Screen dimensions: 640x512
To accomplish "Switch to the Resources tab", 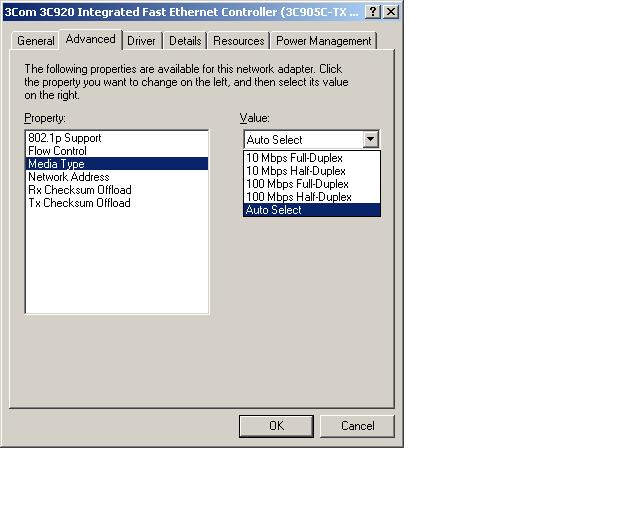I will point(238,41).
